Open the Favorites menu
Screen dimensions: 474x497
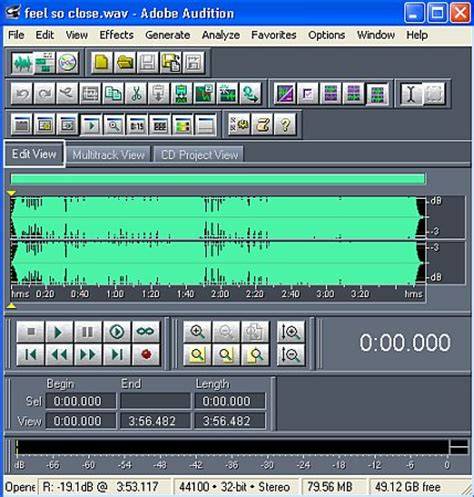coord(274,35)
